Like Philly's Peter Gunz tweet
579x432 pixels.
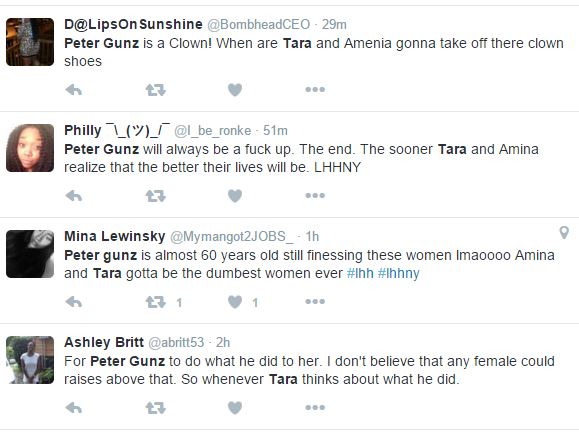(235, 196)
